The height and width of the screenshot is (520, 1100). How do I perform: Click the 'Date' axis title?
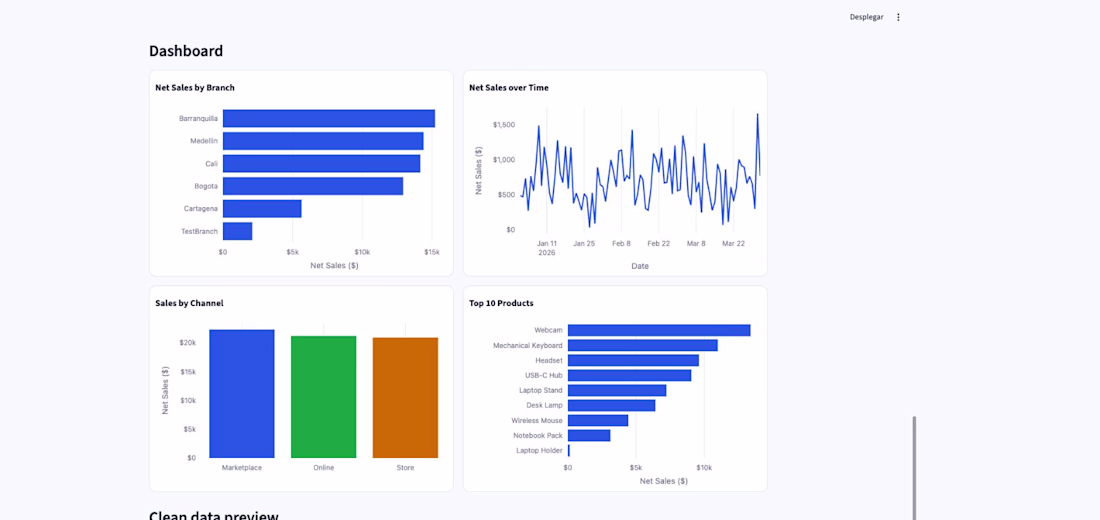tap(640, 267)
